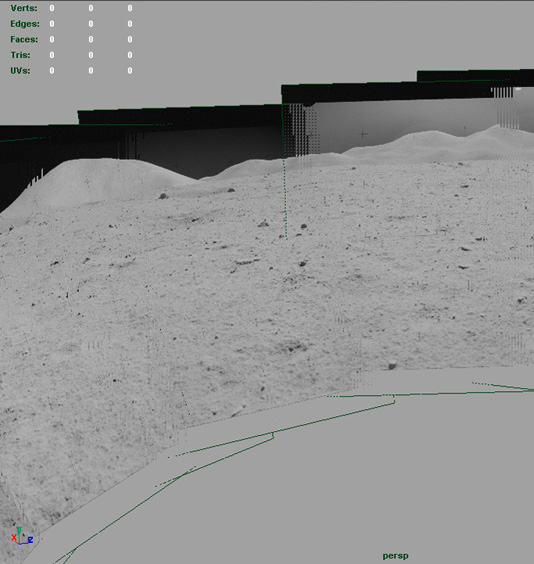Select the dark rock beside the left hill
The width and height of the screenshot is (534, 564).
[163, 196]
